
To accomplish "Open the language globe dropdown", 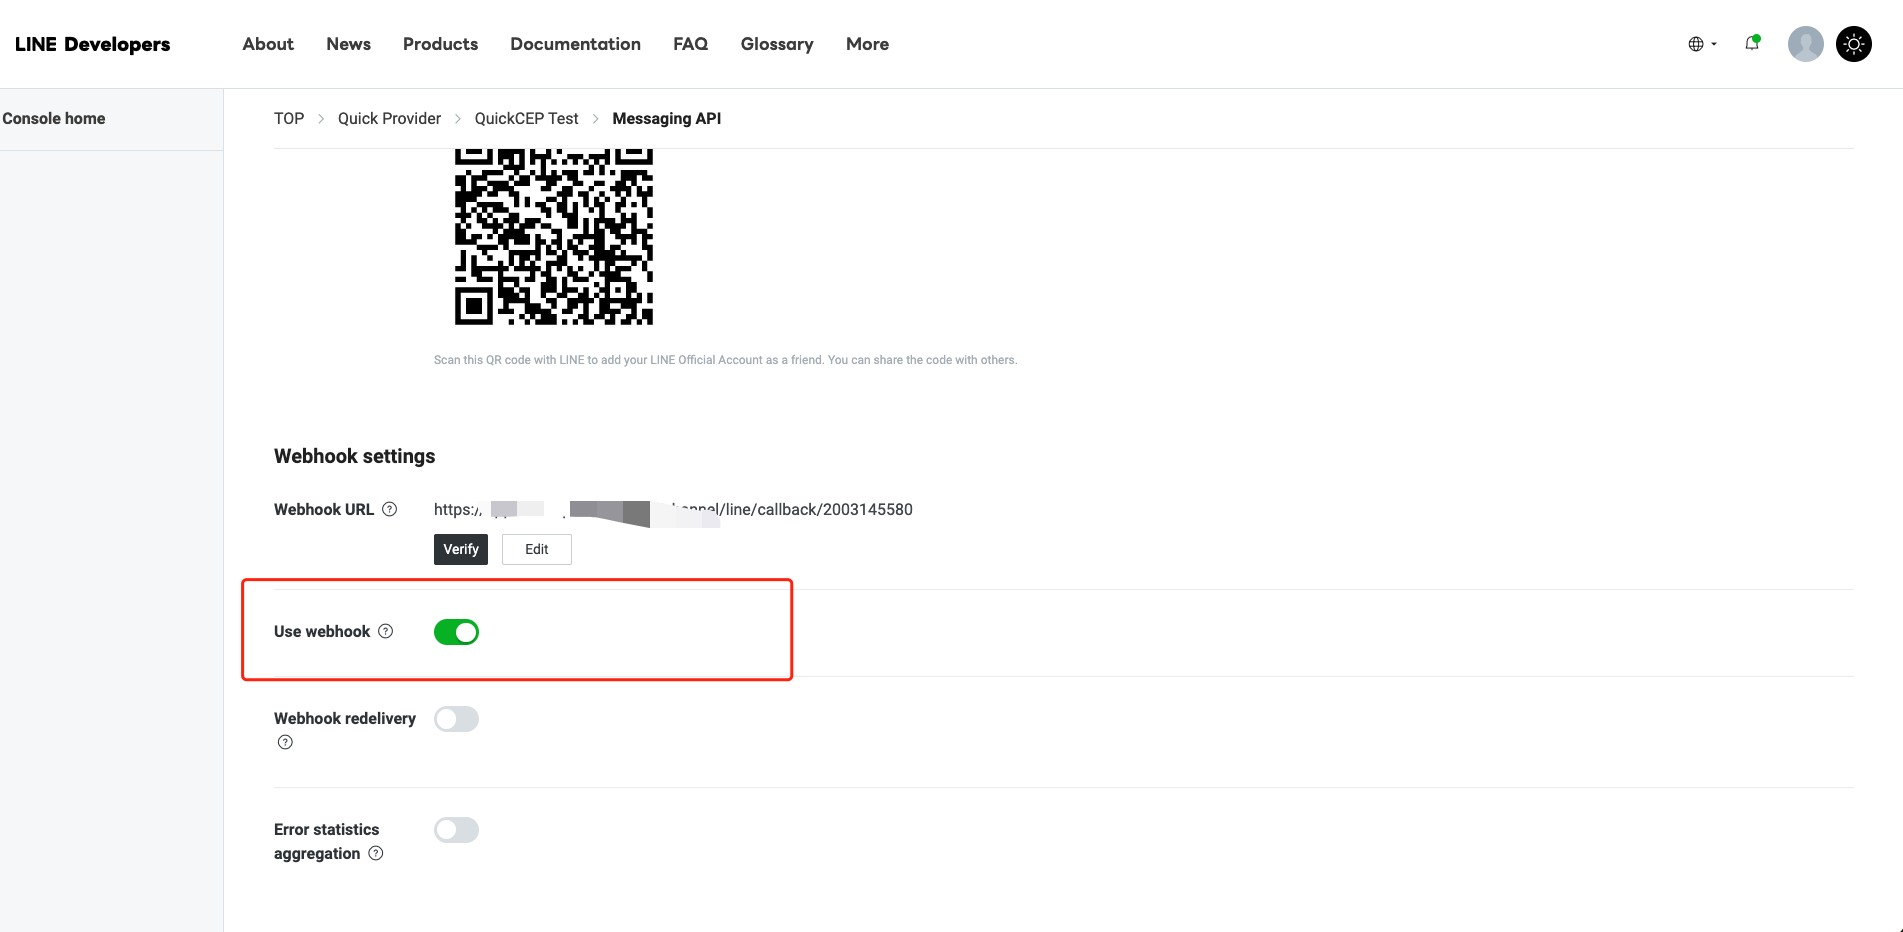I will point(1701,44).
